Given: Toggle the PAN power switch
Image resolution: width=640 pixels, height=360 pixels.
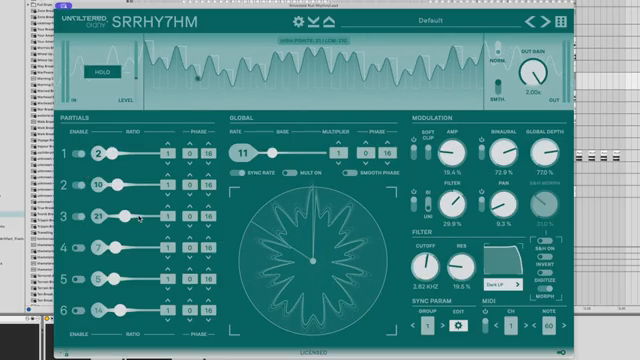Looking at the screenshot, I should pyautogui.click(x=482, y=204).
